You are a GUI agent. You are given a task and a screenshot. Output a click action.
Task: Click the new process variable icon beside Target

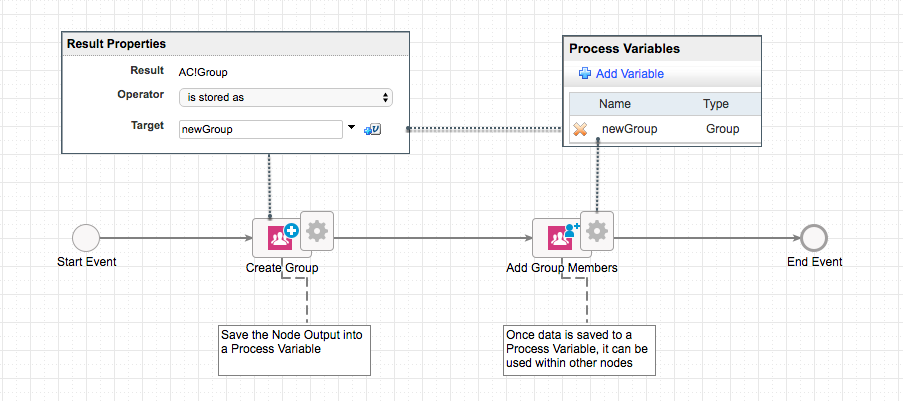click(372, 129)
